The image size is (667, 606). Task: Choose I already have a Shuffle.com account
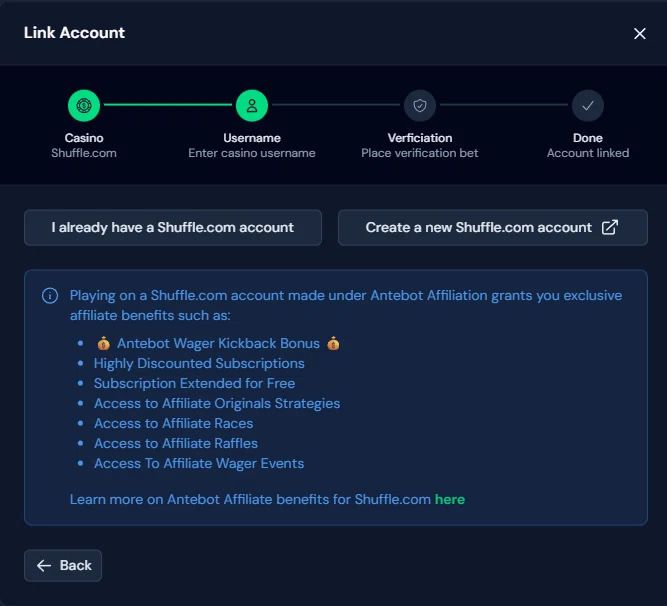click(173, 227)
